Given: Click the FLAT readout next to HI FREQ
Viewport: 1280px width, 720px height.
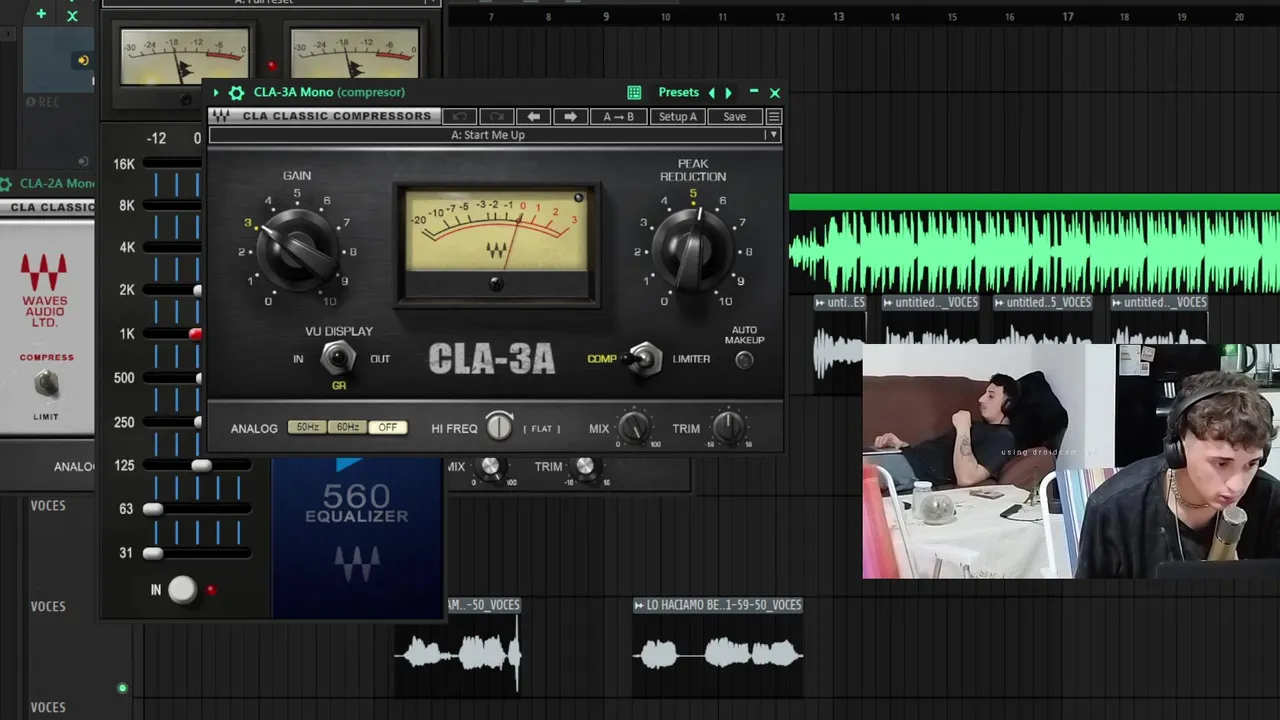Looking at the screenshot, I should coord(541,429).
